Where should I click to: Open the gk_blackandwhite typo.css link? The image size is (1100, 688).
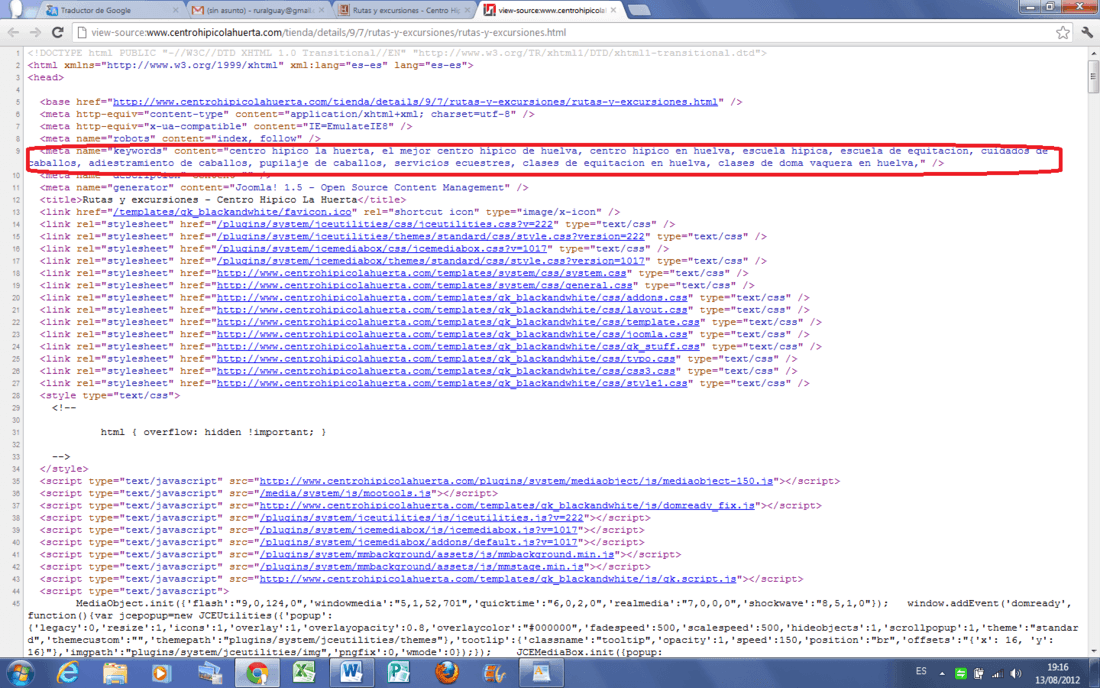pyautogui.click(x=446, y=359)
